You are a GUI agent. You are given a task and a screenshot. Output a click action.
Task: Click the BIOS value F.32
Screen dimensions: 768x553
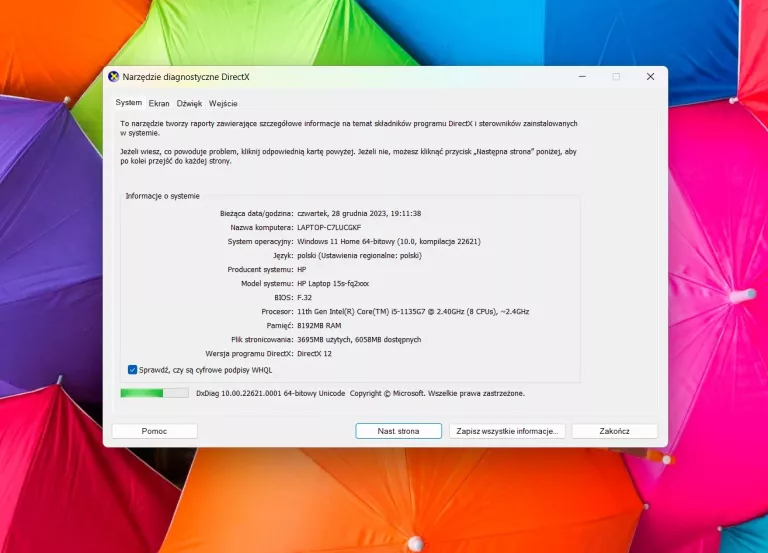(304, 297)
